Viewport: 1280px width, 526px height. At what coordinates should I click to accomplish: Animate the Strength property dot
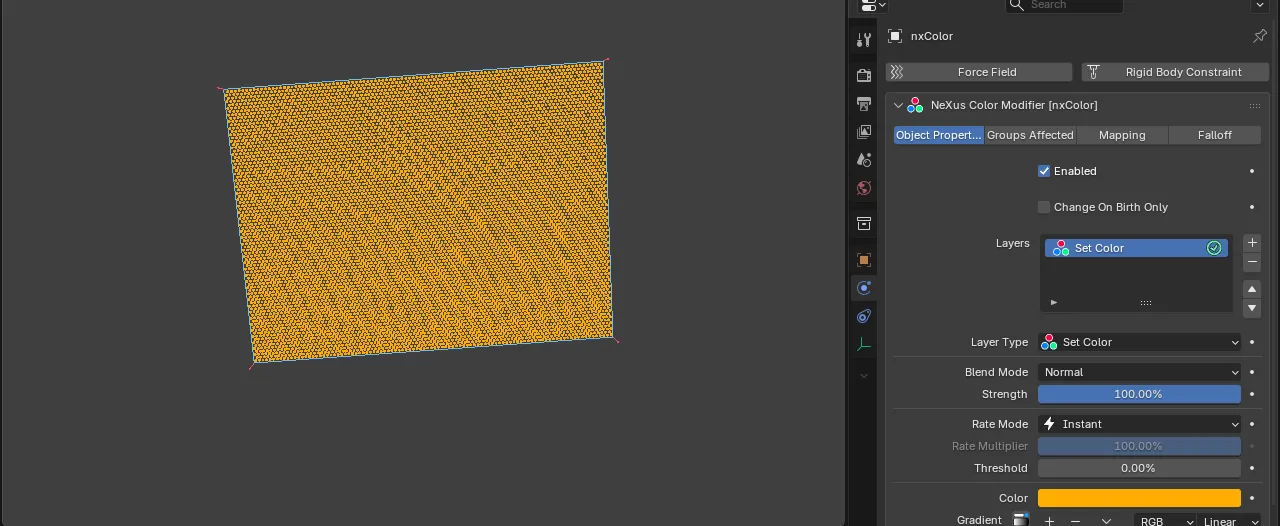coord(1252,394)
